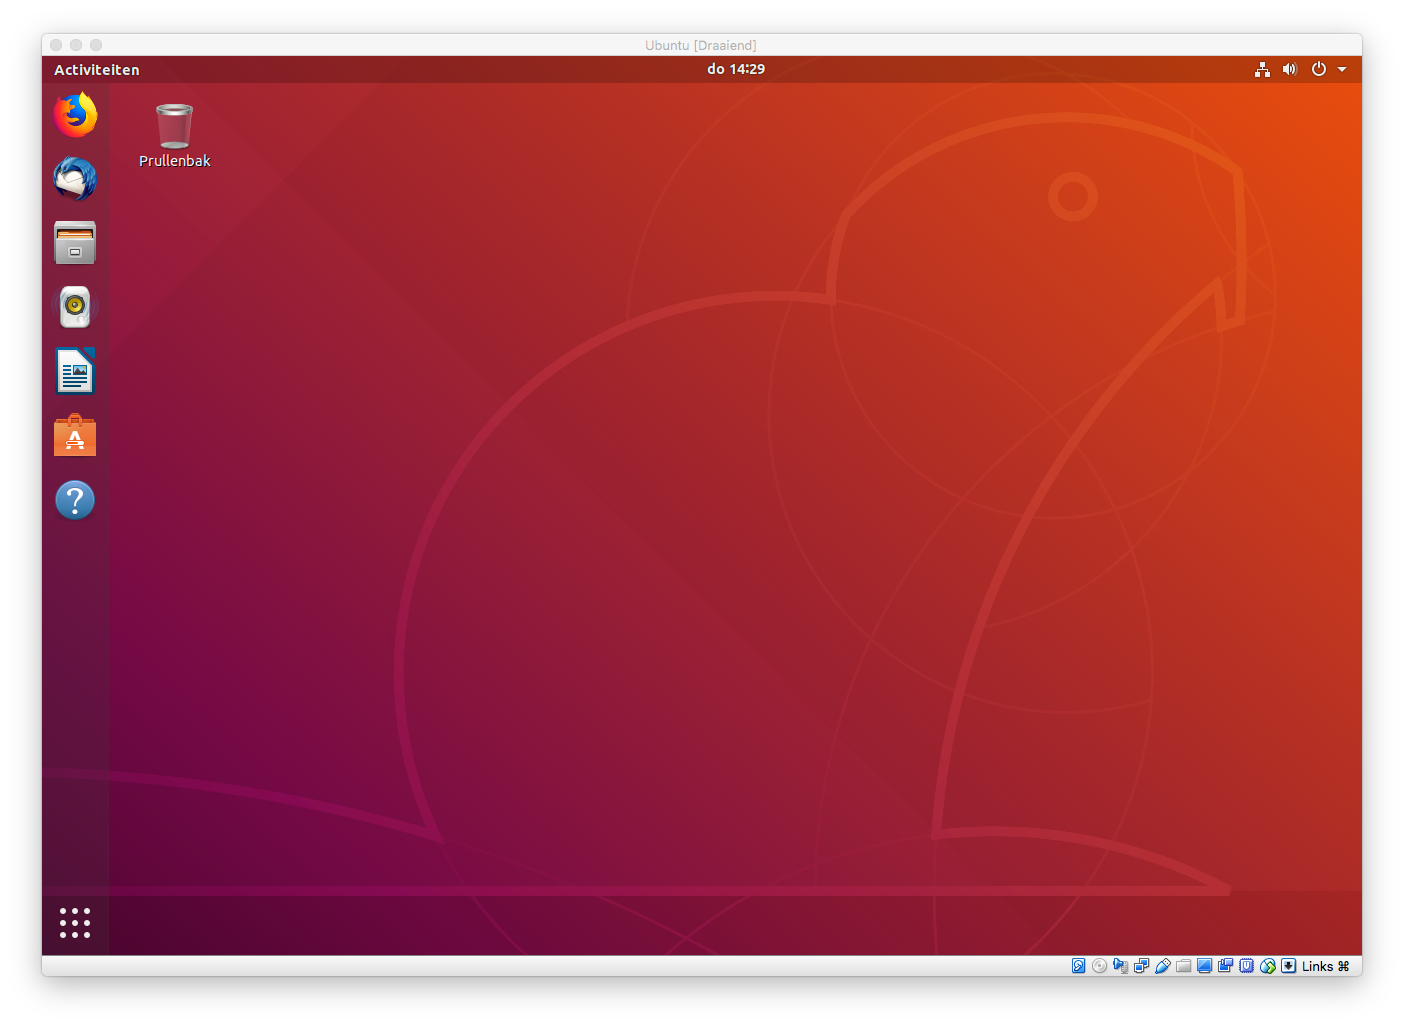Click the wired network icon in top bar
1404x1026 pixels.
coord(1262,69)
